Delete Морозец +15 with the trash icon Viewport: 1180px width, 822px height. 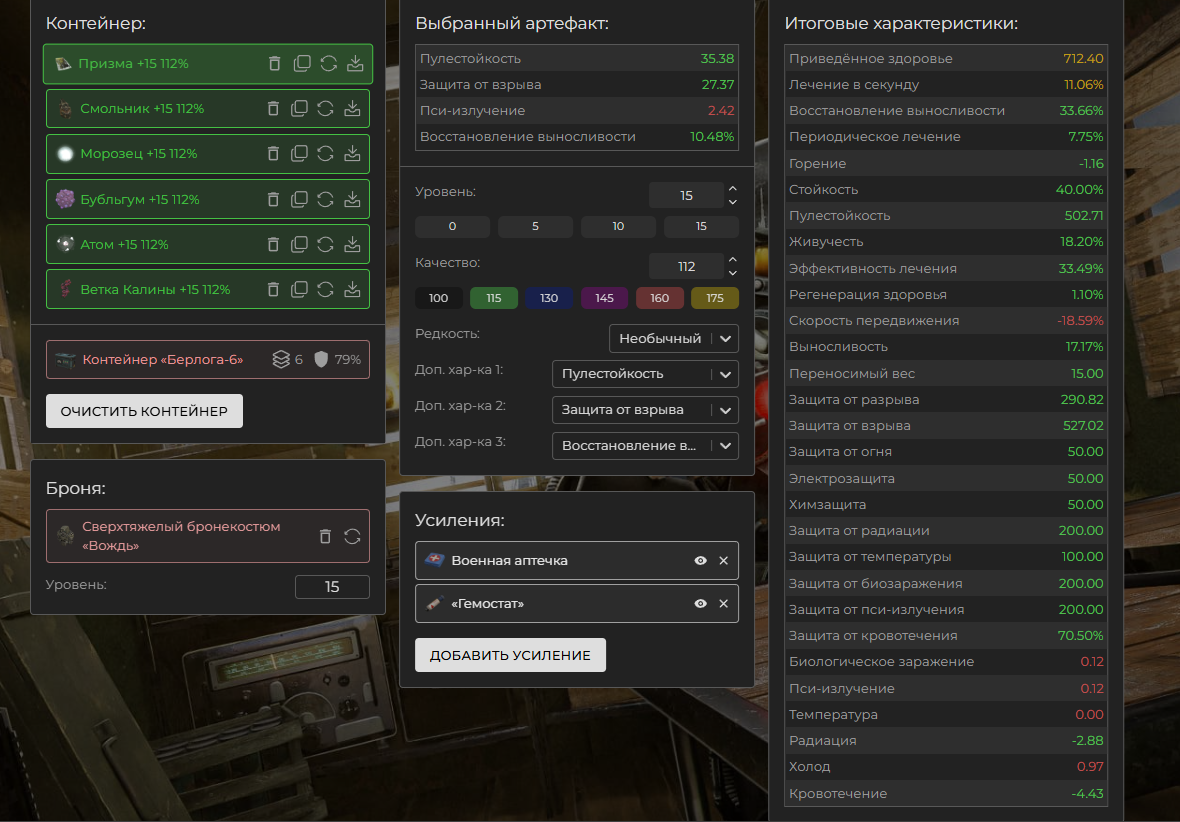click(x=273, y=154)
